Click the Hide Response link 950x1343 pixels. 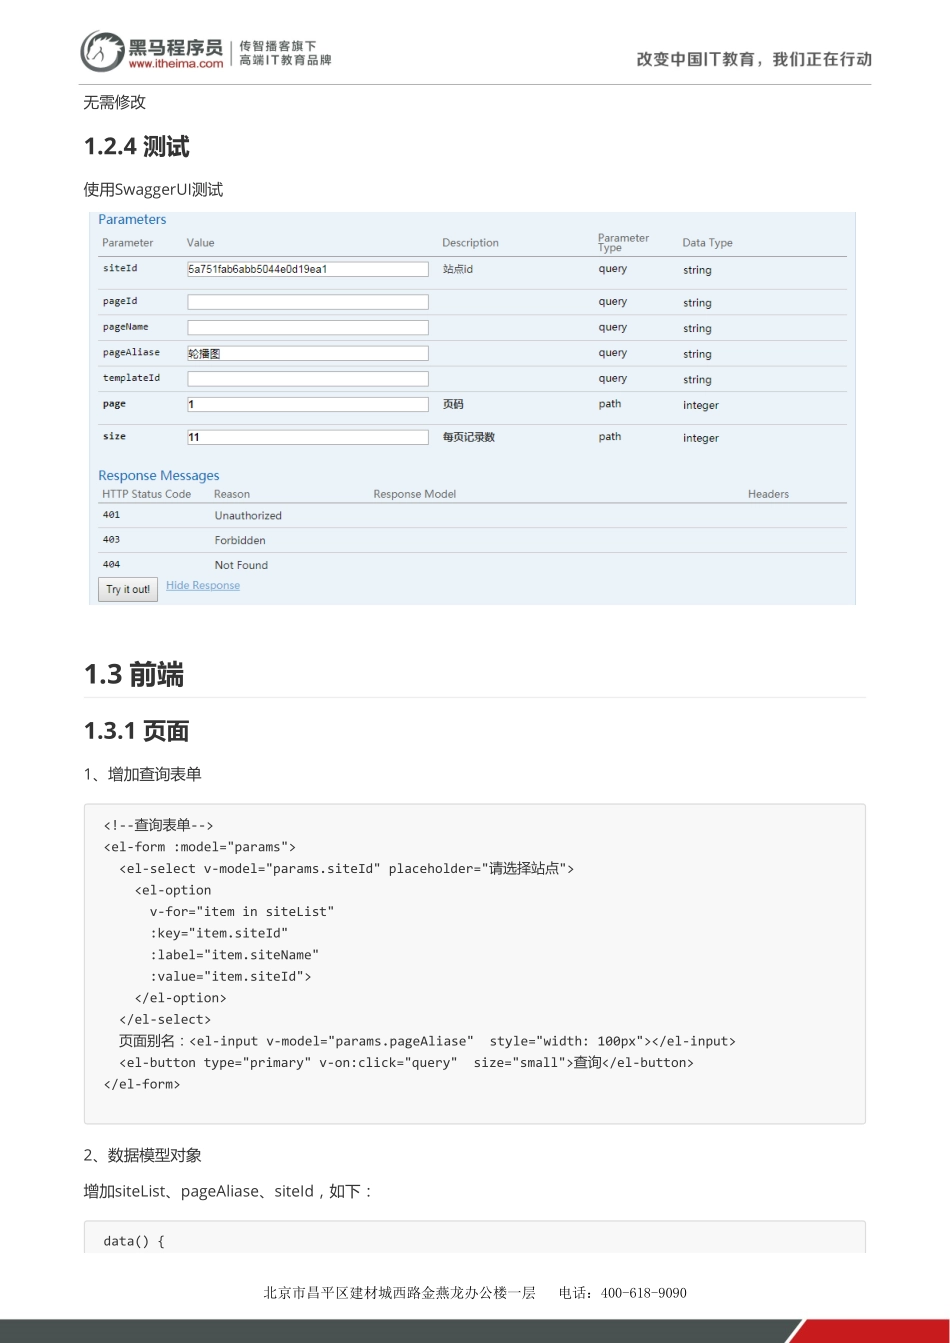(x=202, y=585)
